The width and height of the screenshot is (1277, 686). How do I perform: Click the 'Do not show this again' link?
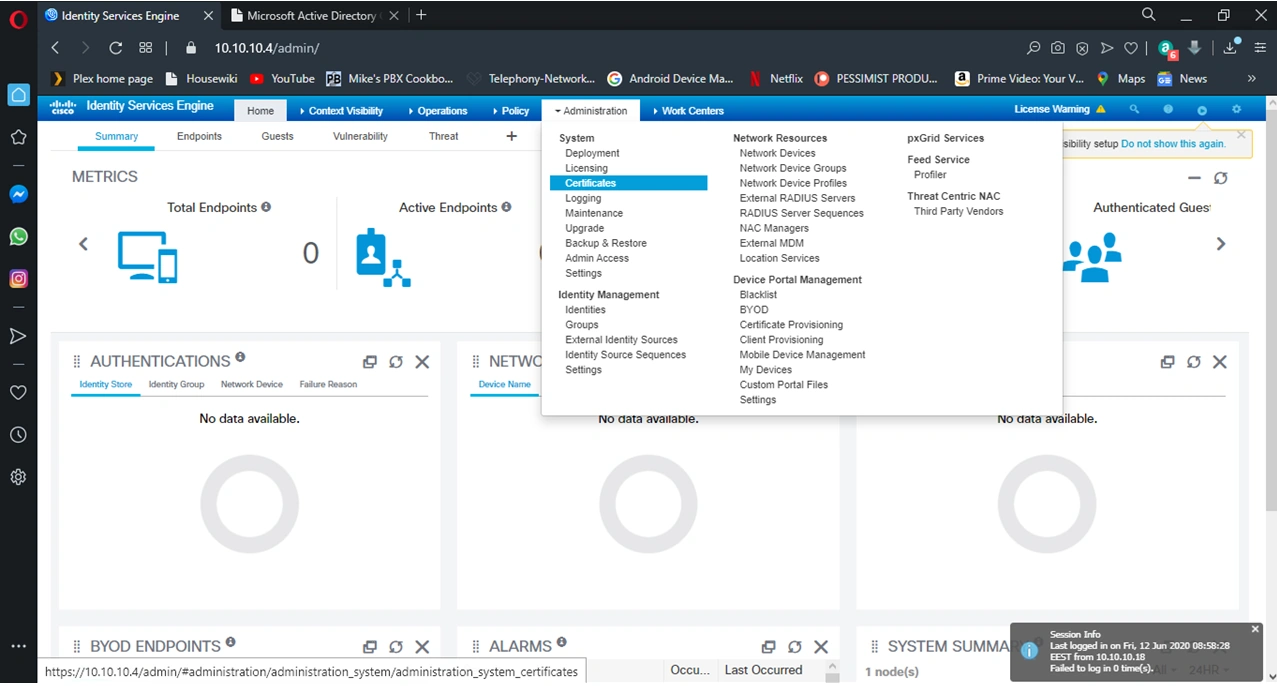click(x=1173, y=144)
